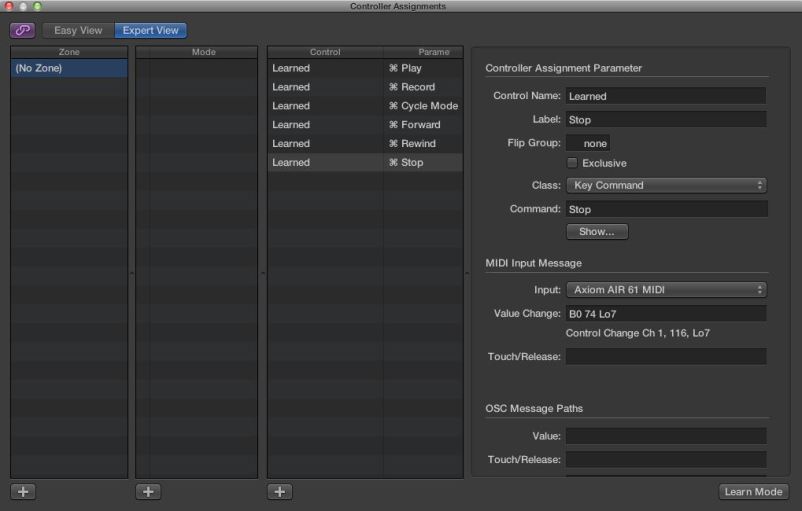Select the Learned Rewind assignment row
The height and width of the screenshot is (511, 802).
pyautogui.click(x=365, y=144)
